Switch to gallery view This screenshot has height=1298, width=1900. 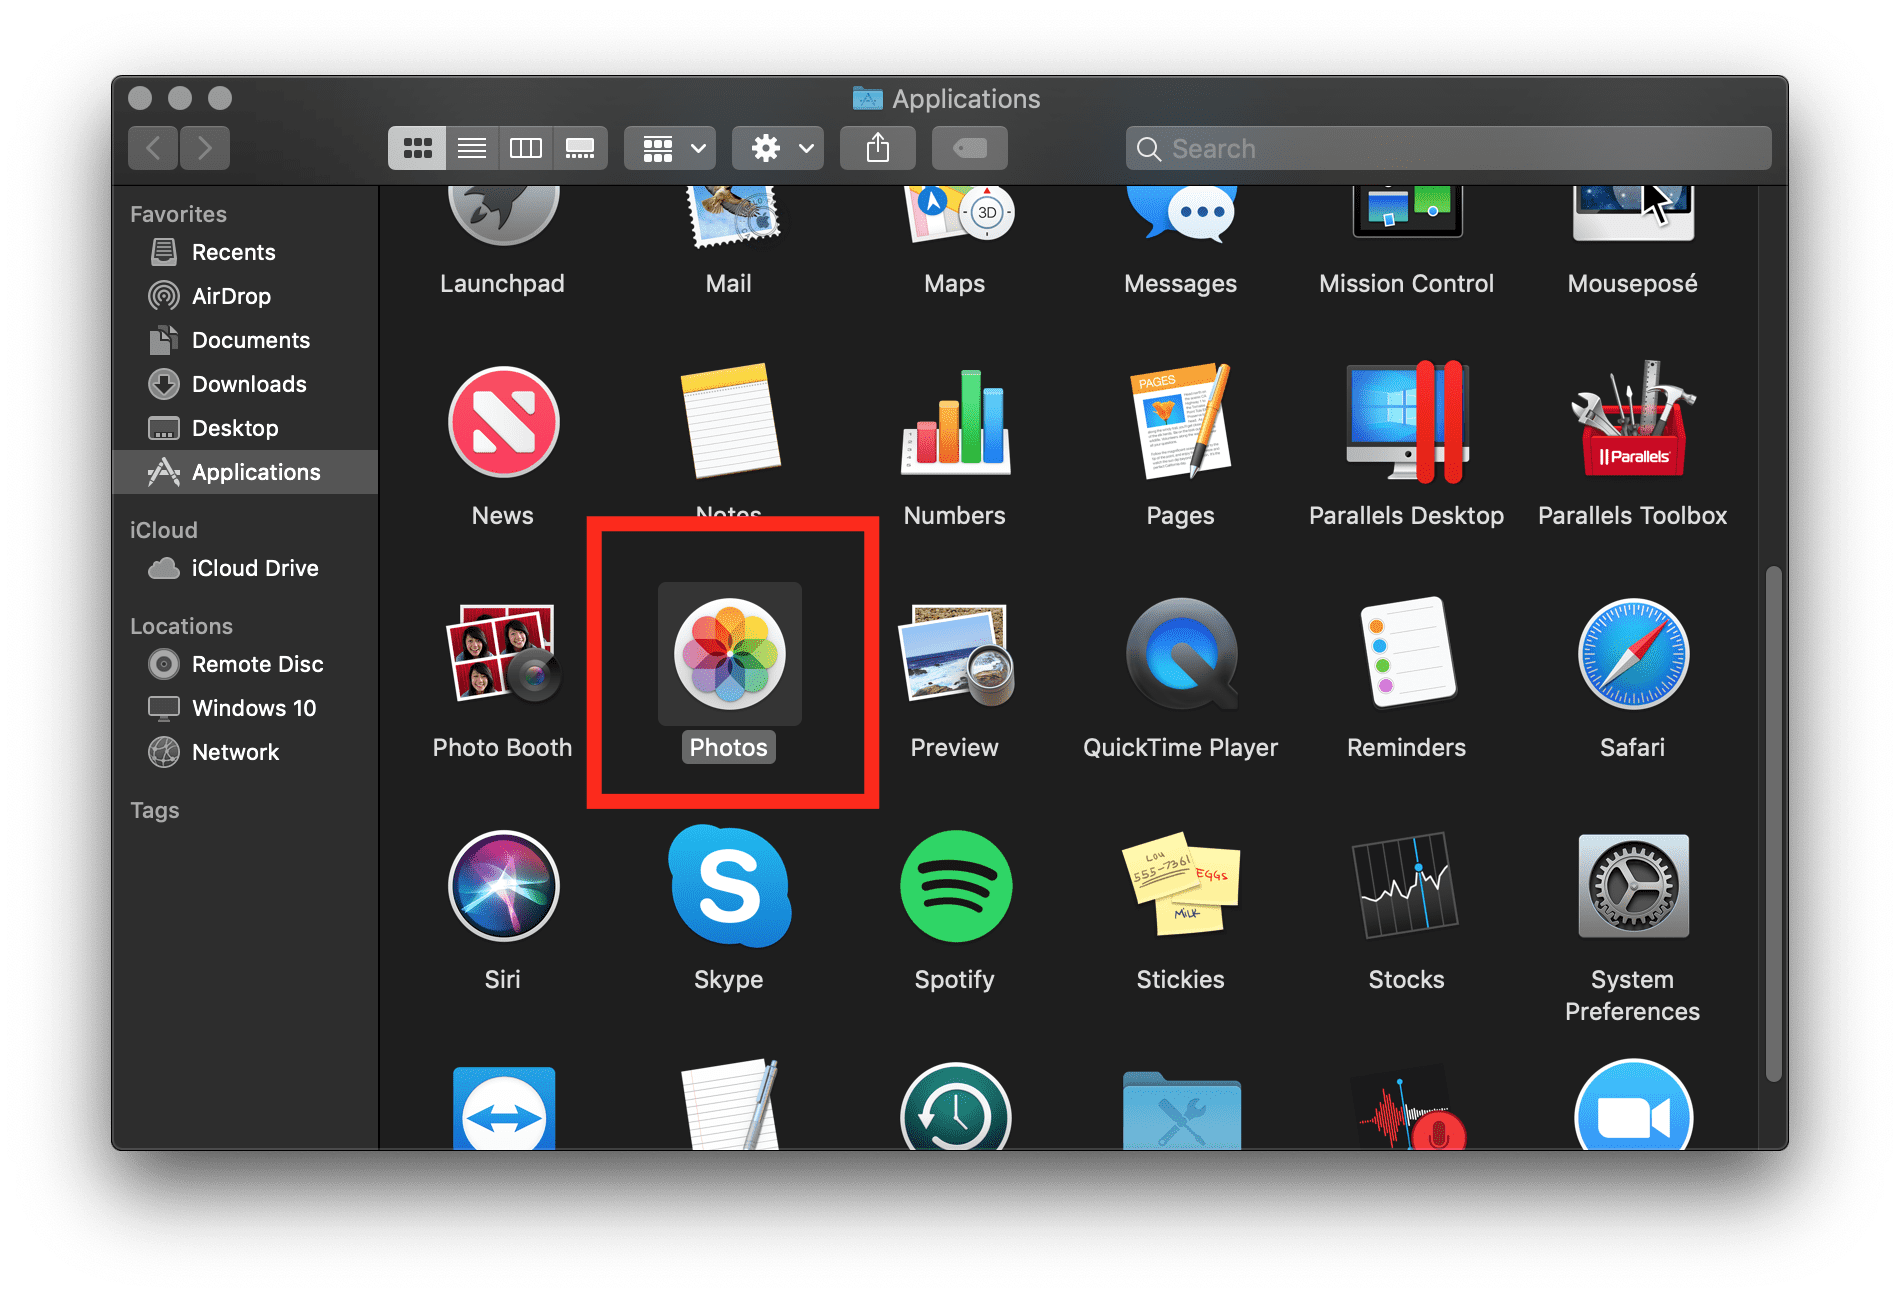click(580, 147)
